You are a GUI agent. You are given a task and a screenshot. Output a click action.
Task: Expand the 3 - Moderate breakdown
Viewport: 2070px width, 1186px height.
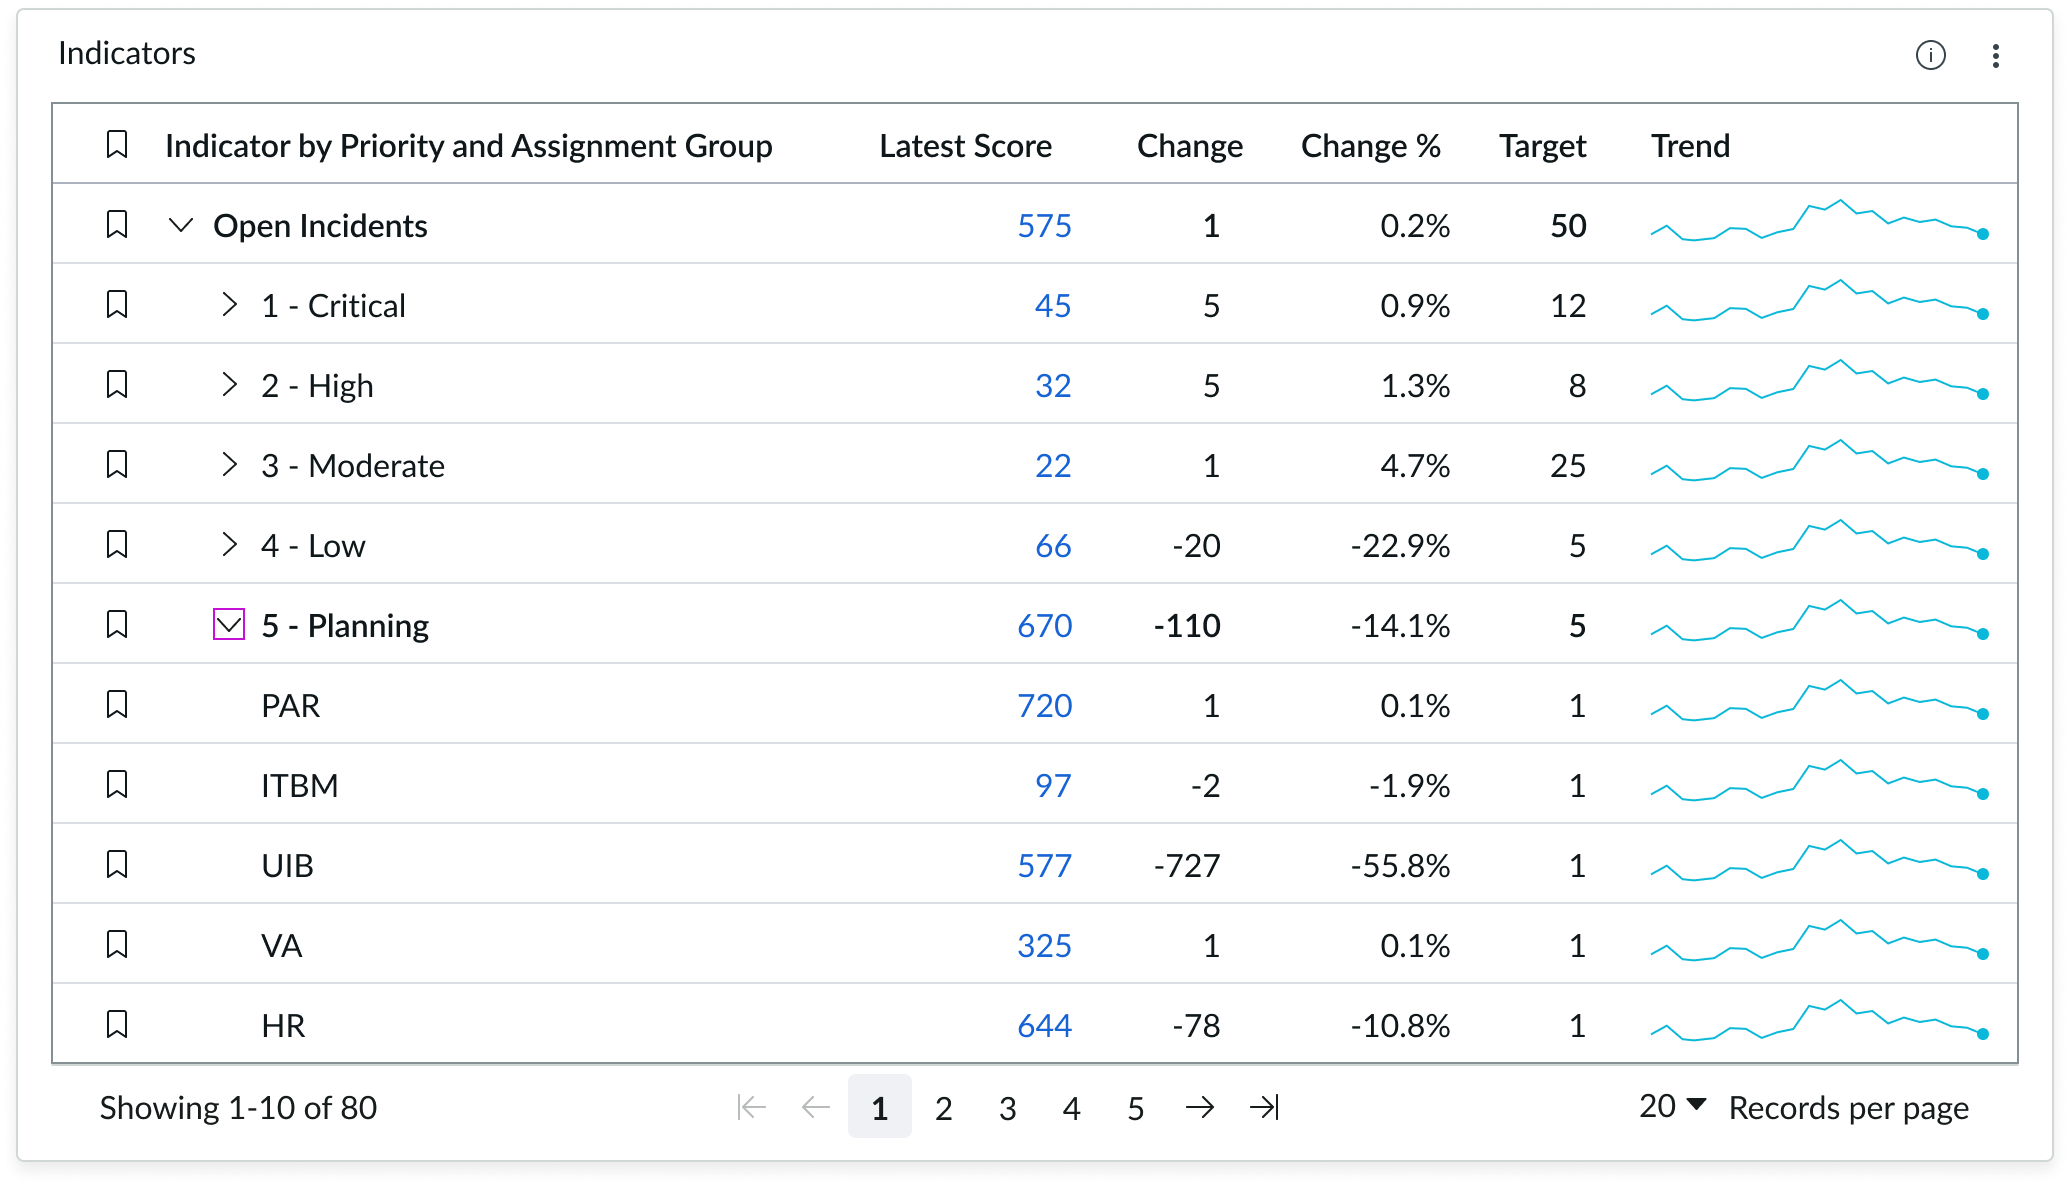pos(230,464)
